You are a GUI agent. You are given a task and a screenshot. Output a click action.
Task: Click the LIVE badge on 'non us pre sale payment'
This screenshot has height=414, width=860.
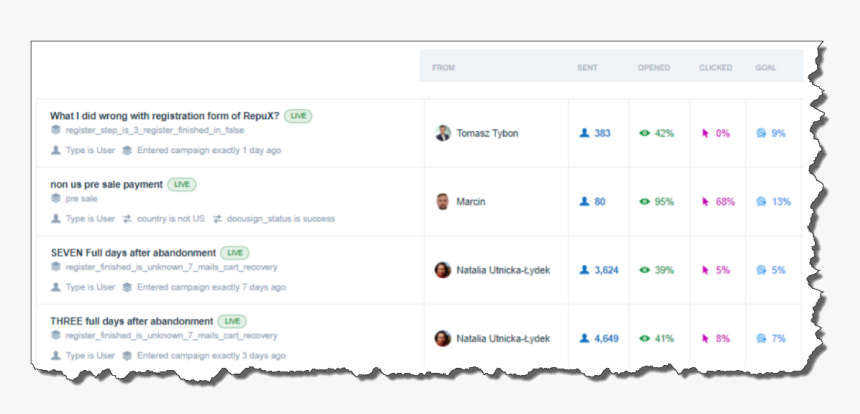tap(181, 184)
